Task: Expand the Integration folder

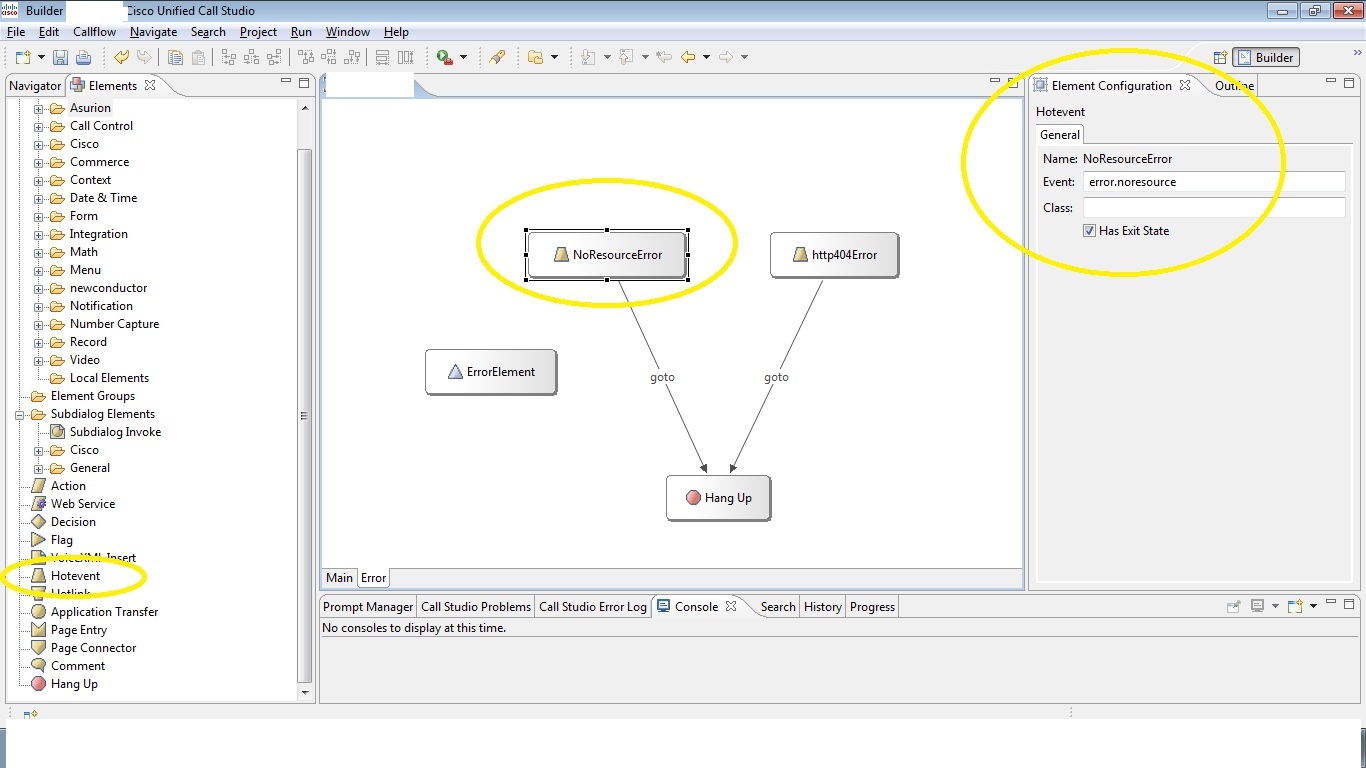Action: click(39, 234)
